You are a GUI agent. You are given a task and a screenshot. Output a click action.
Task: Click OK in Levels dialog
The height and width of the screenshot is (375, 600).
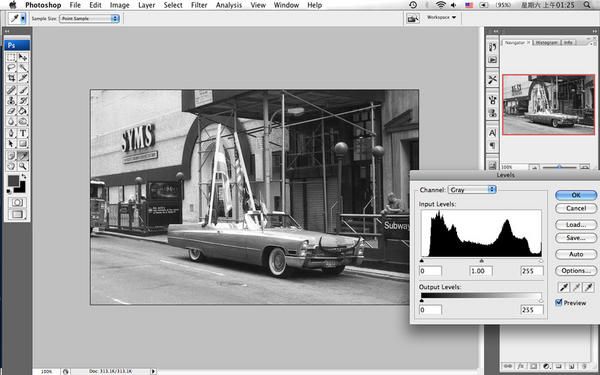pos(576,195)
